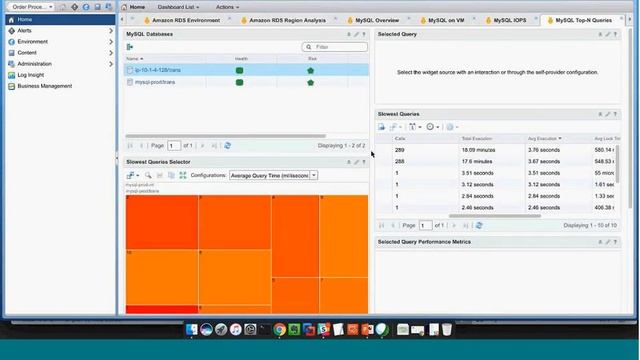Select the ip-10-1-4-128/trans database row

(246, 70)
